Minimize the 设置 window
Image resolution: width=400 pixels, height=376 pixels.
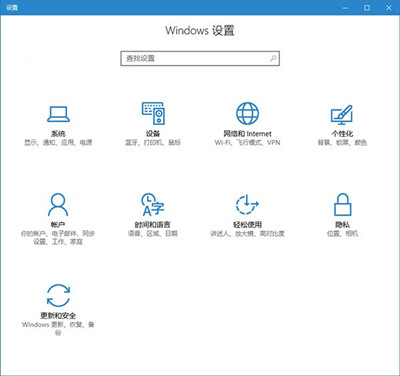point(345,7)
